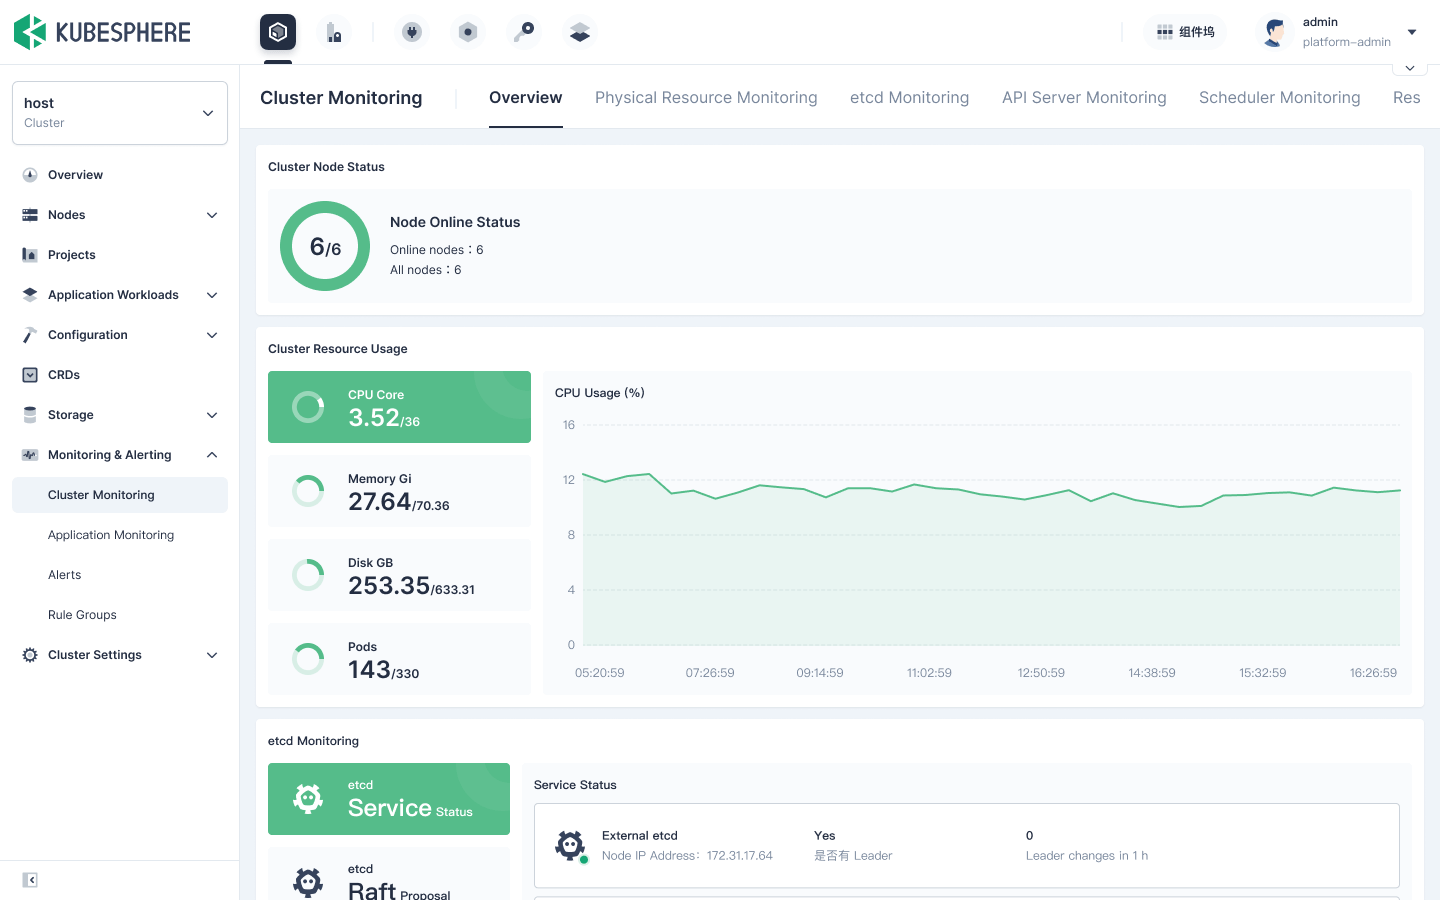The image size is (1440, 900).
Task: Open the key-shaped icon in top bar
Action: (524, 33)
